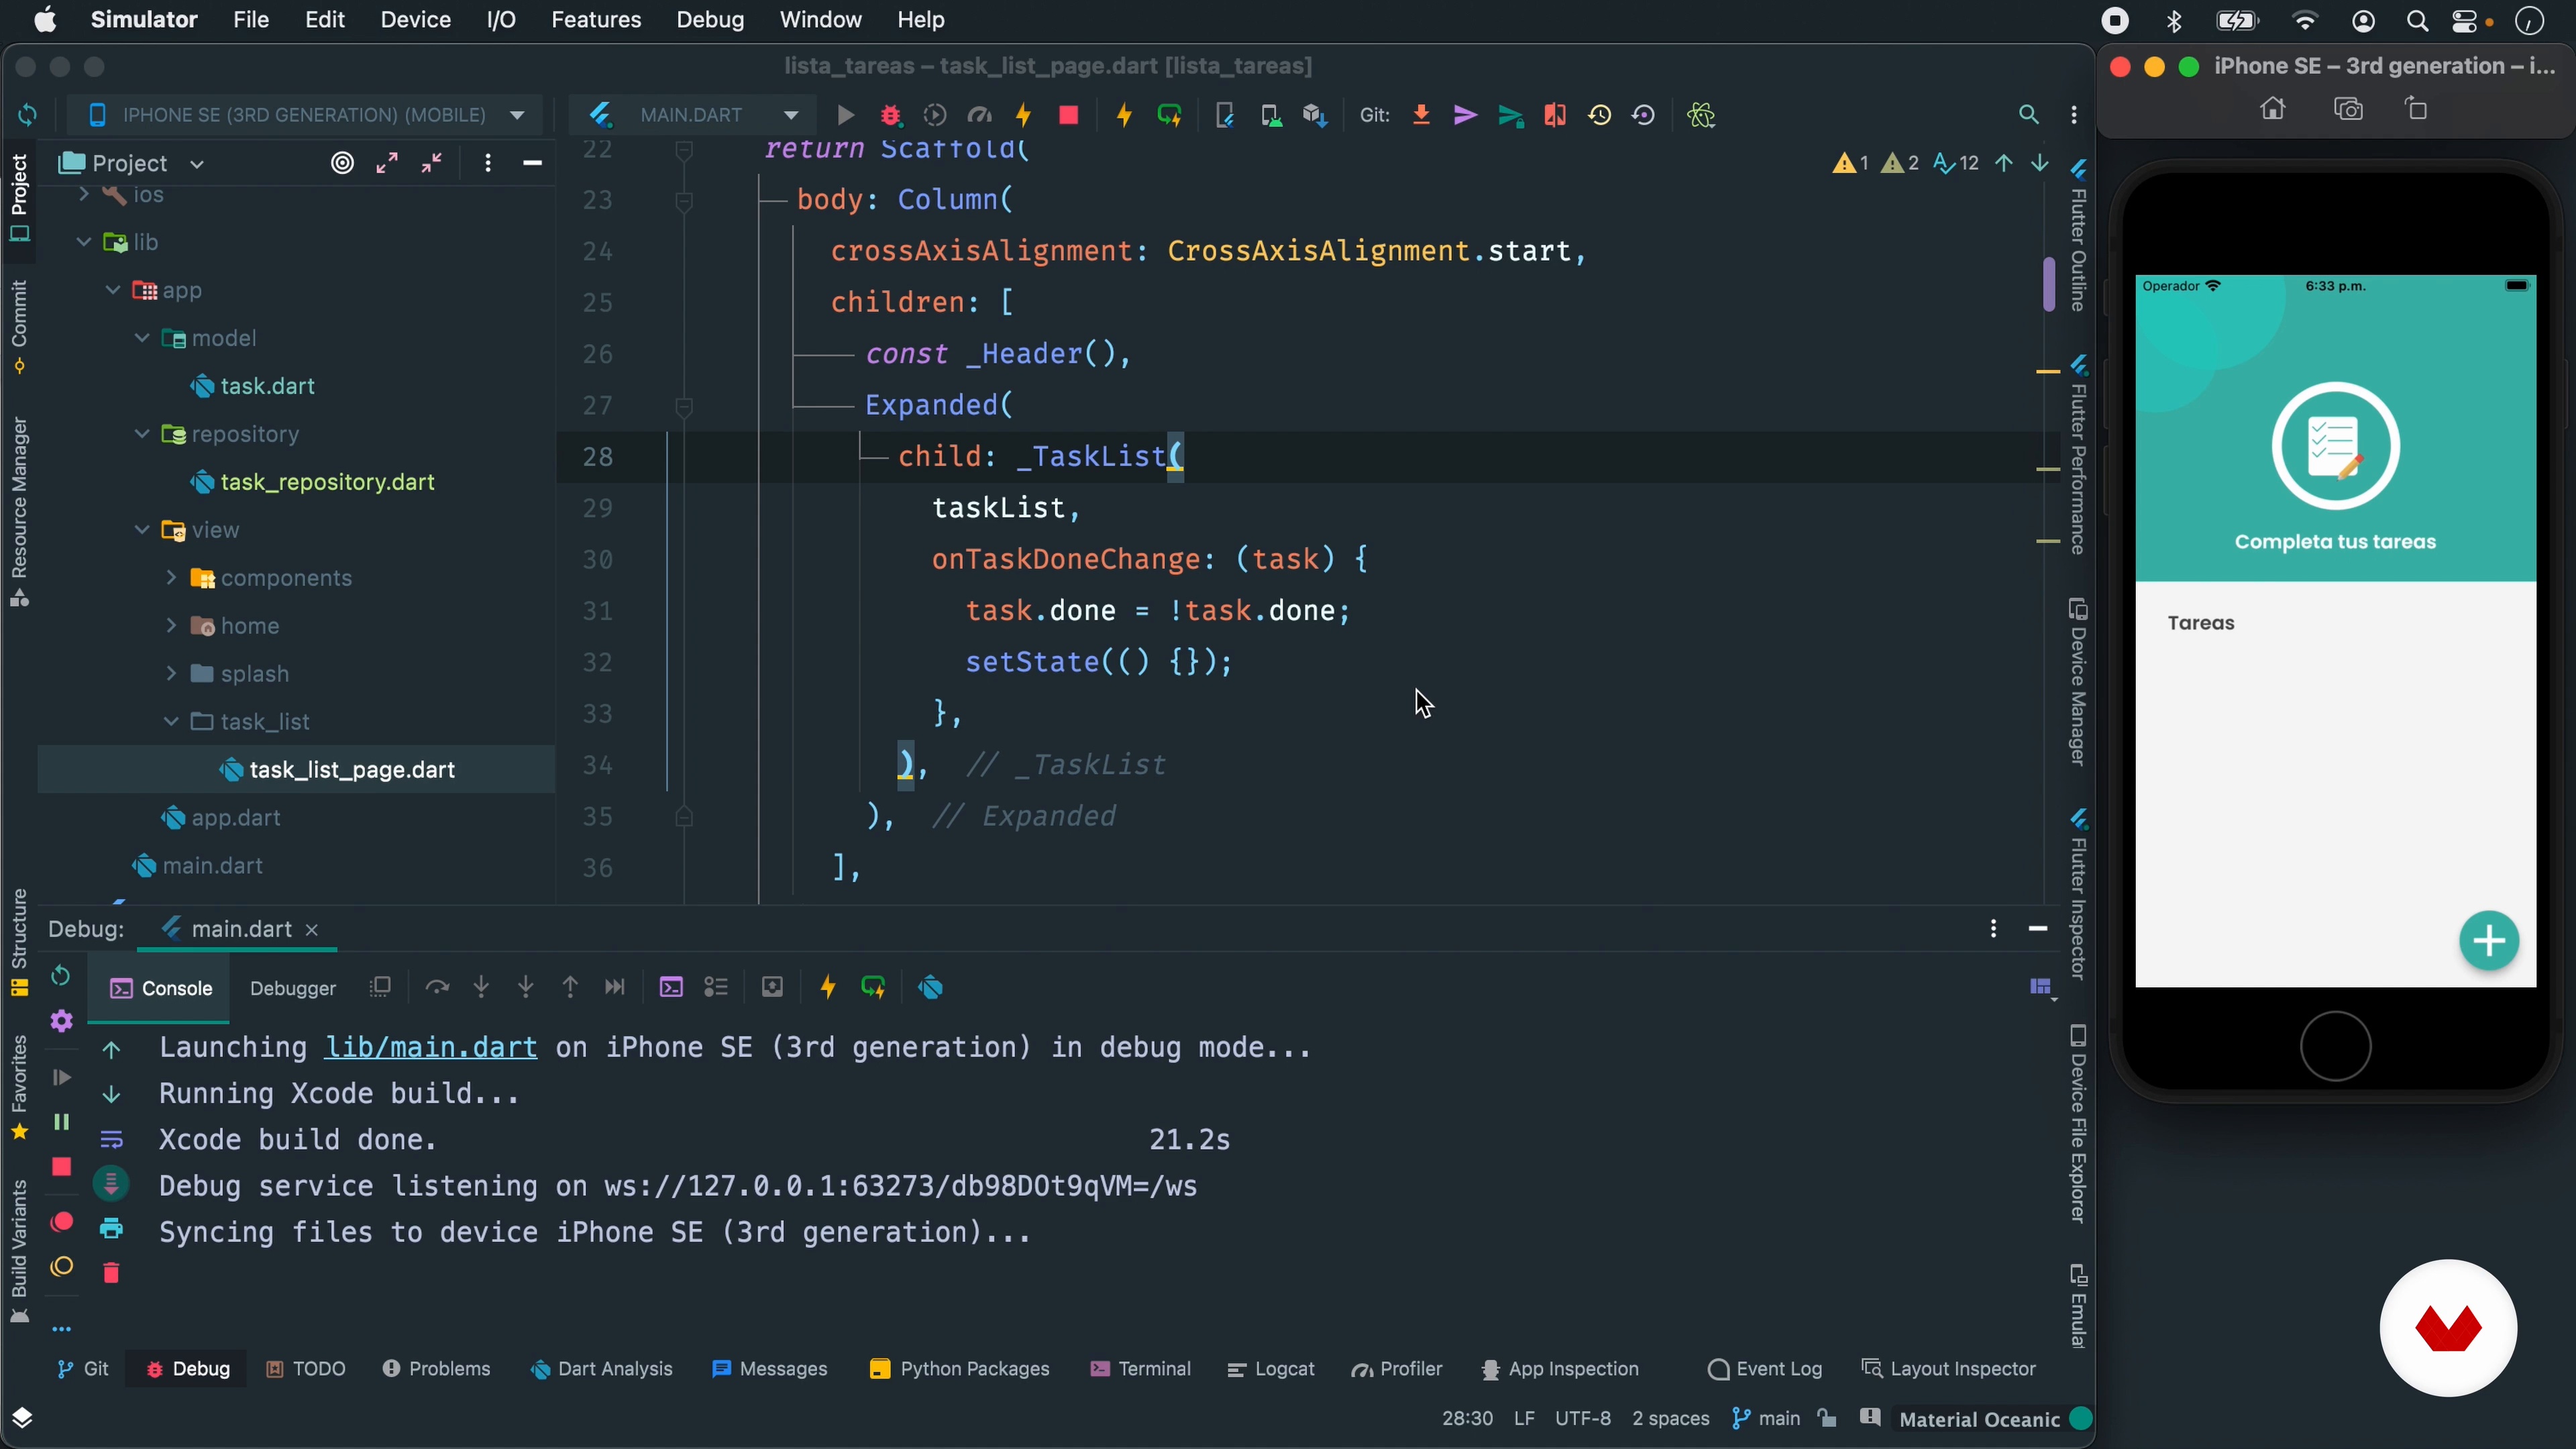Click Simulator Home button icon
This screenshot has height=1449, width=2576.
coord(2272,108)
